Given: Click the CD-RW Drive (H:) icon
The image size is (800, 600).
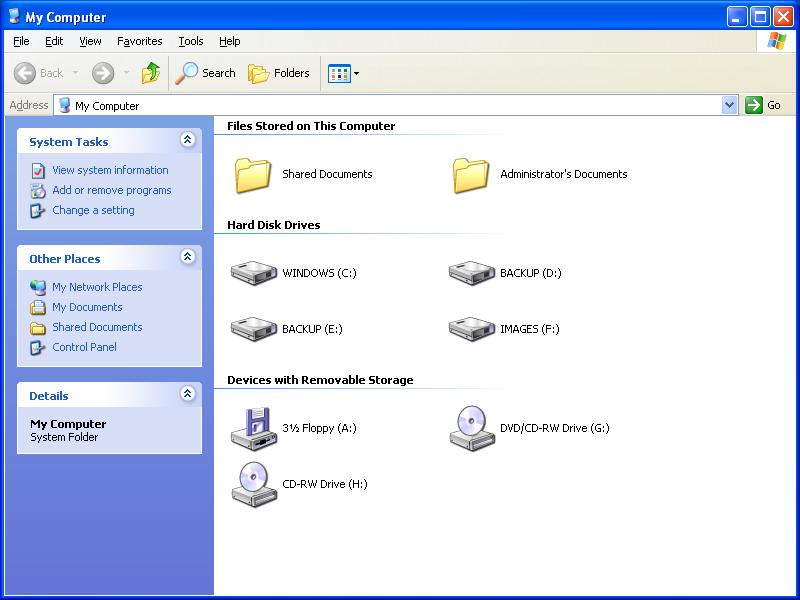Looking at the screenshot, I should [253, 484].
